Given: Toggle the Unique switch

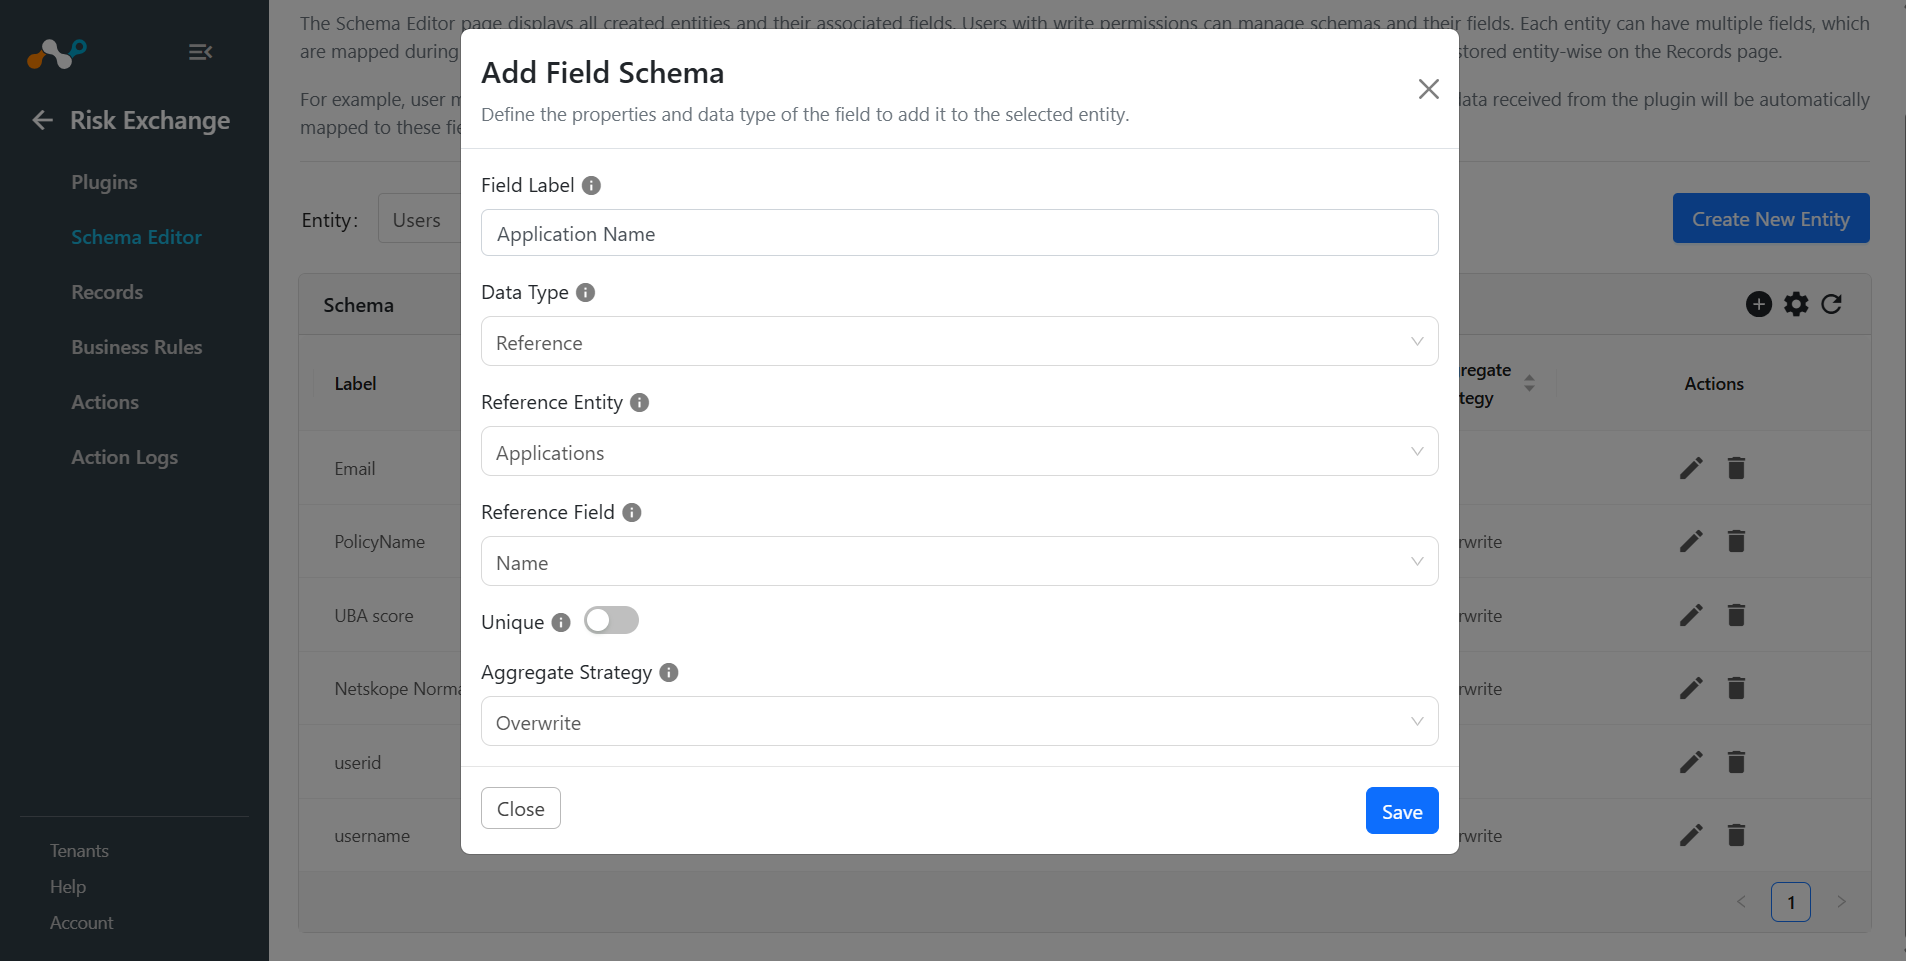Looking at the screenshot, I should point(611,621).
